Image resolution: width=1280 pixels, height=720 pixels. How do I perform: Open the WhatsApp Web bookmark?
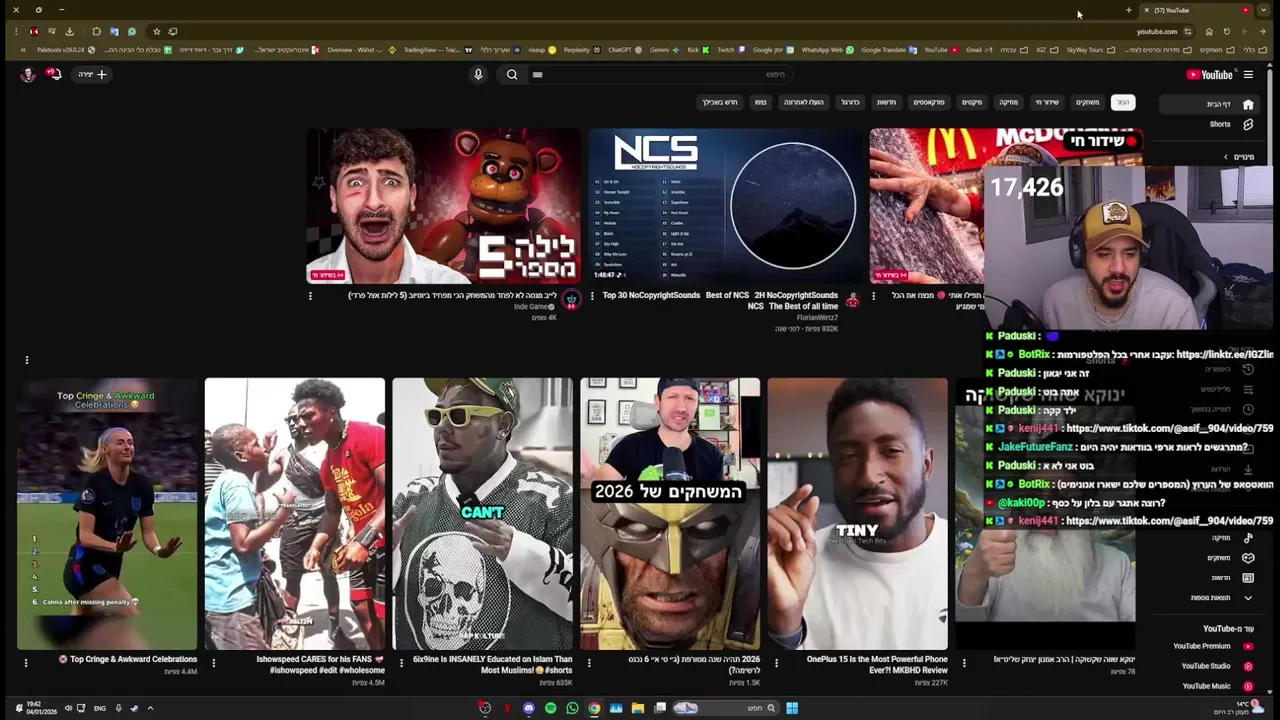pyautogui.click(x=828, y=50)
